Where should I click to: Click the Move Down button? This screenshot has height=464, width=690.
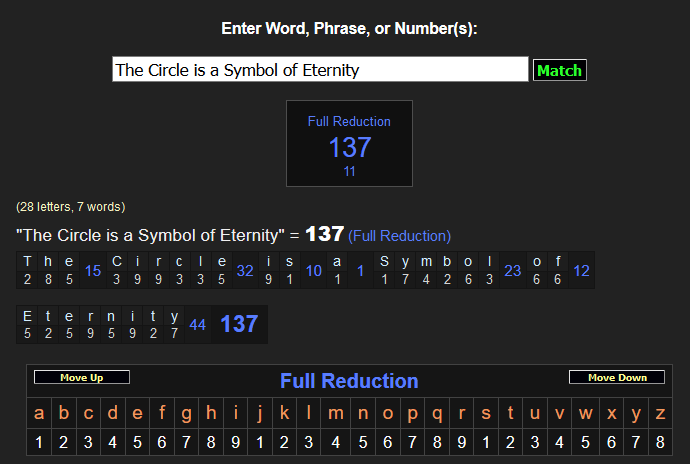[616, 378]
